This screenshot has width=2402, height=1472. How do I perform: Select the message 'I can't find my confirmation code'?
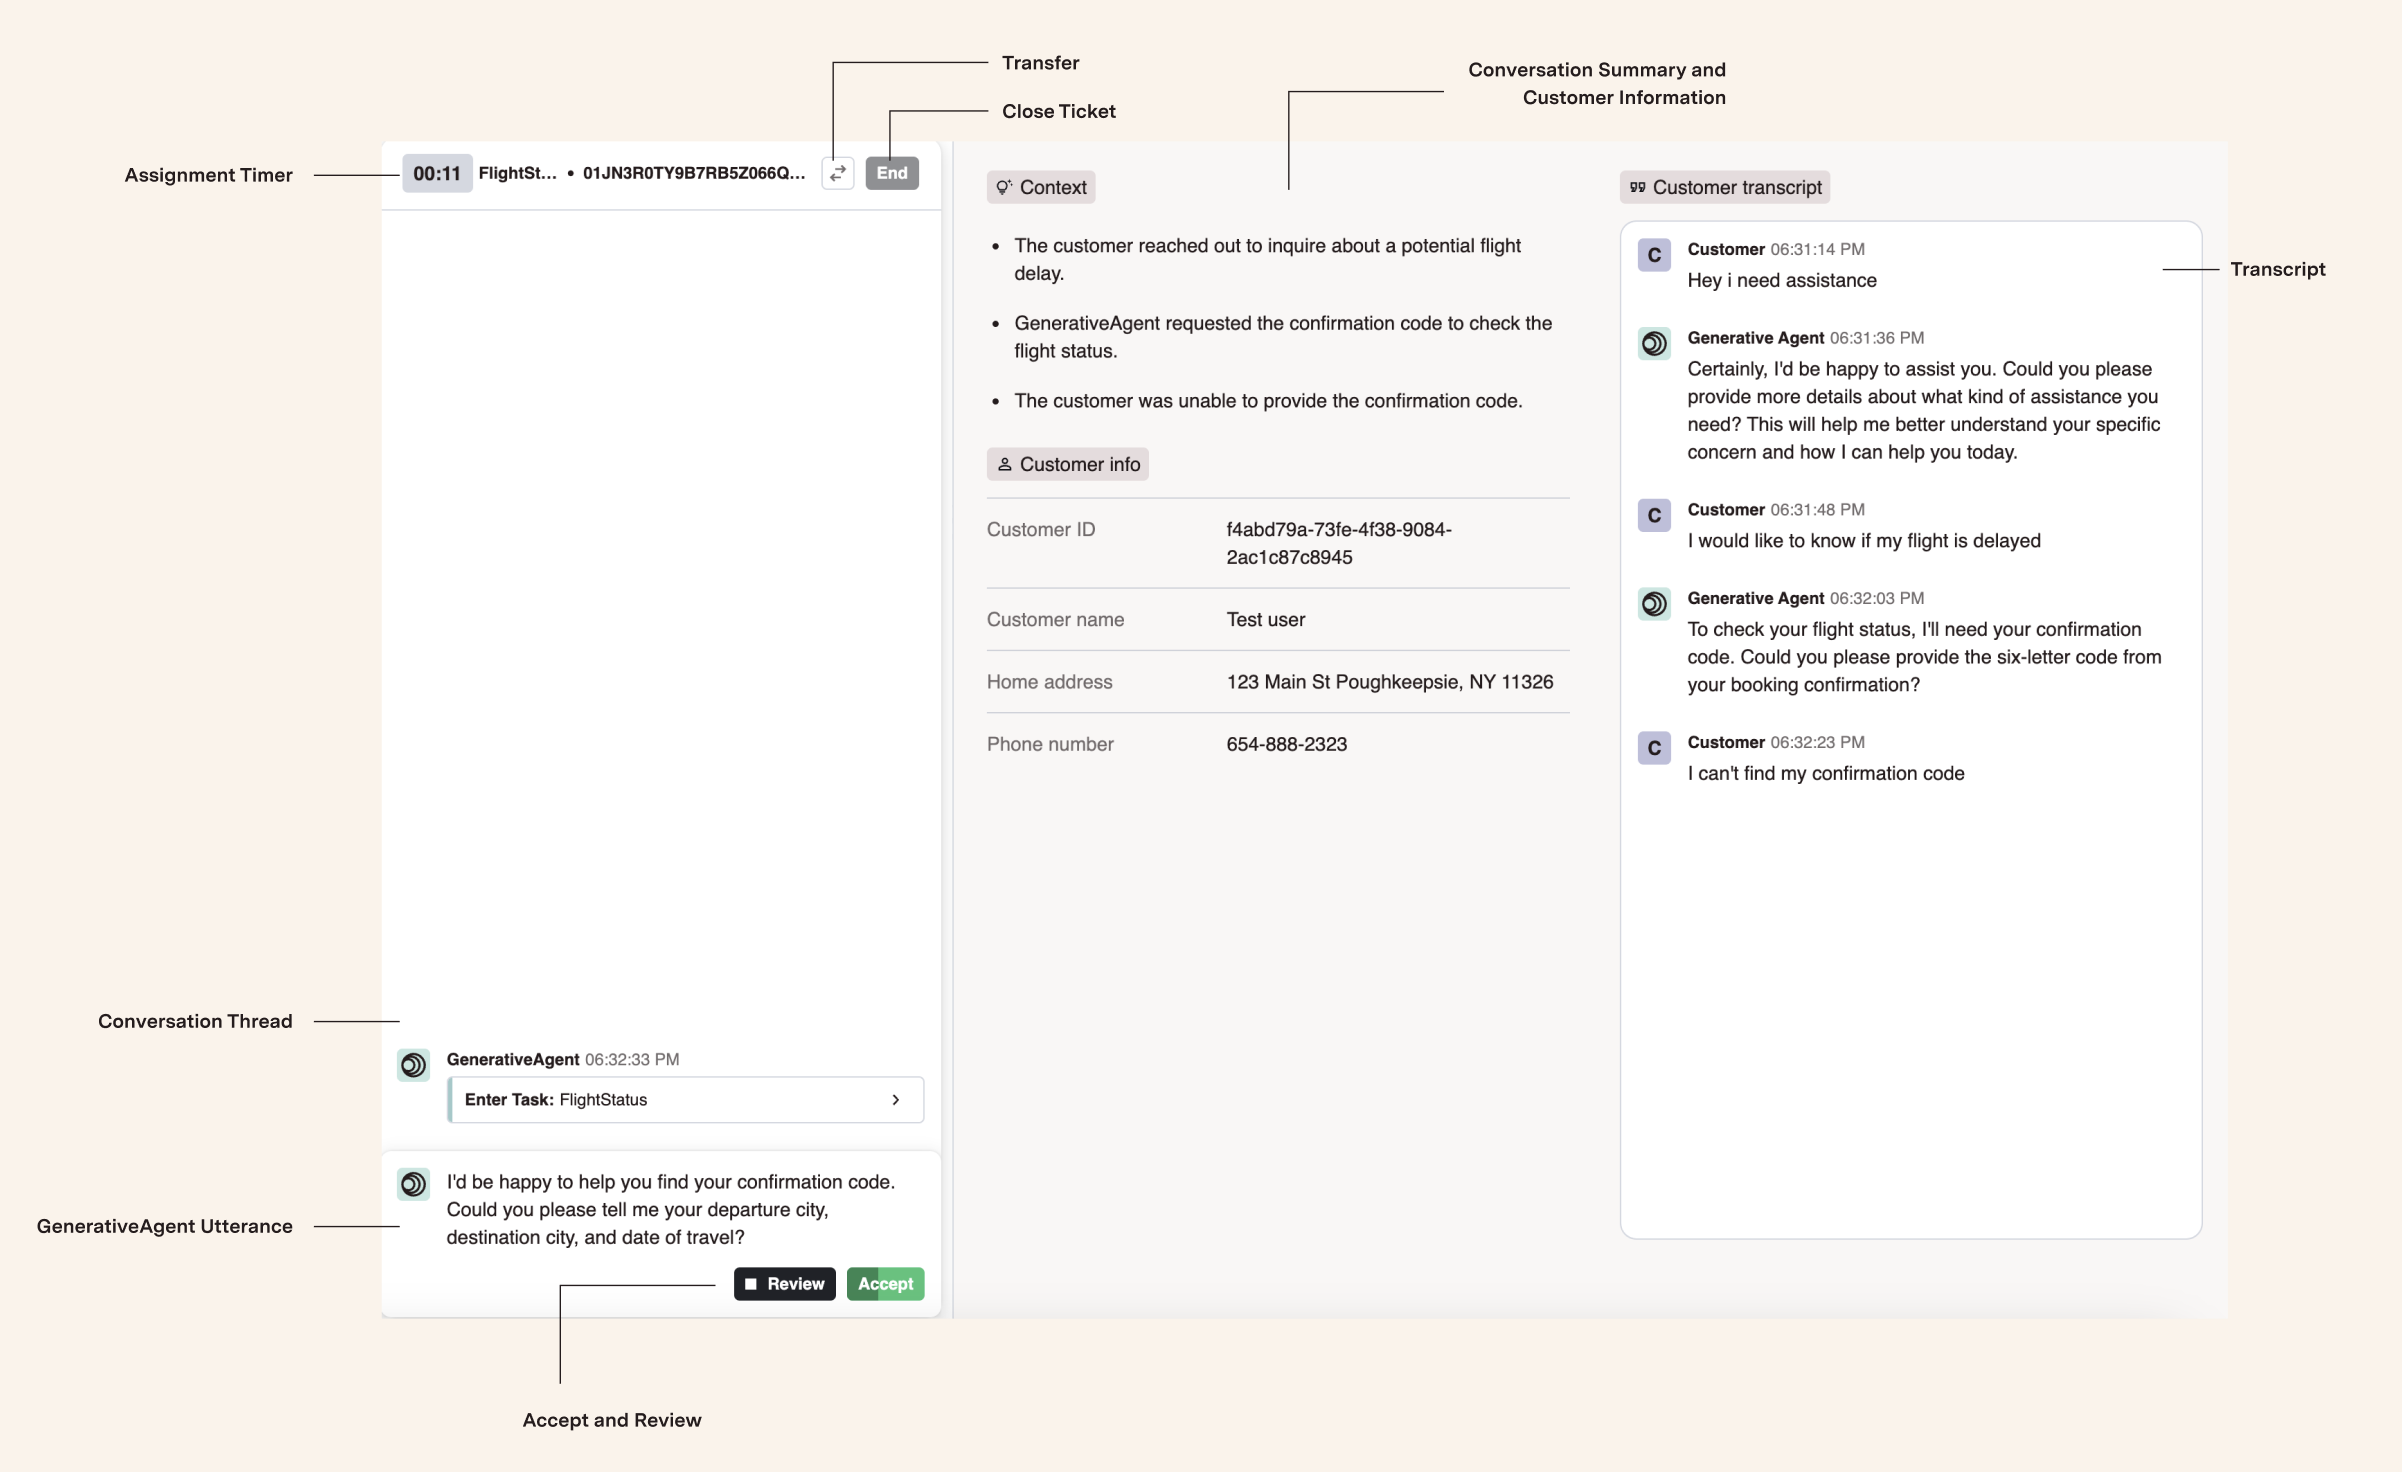coord(1825,772)
